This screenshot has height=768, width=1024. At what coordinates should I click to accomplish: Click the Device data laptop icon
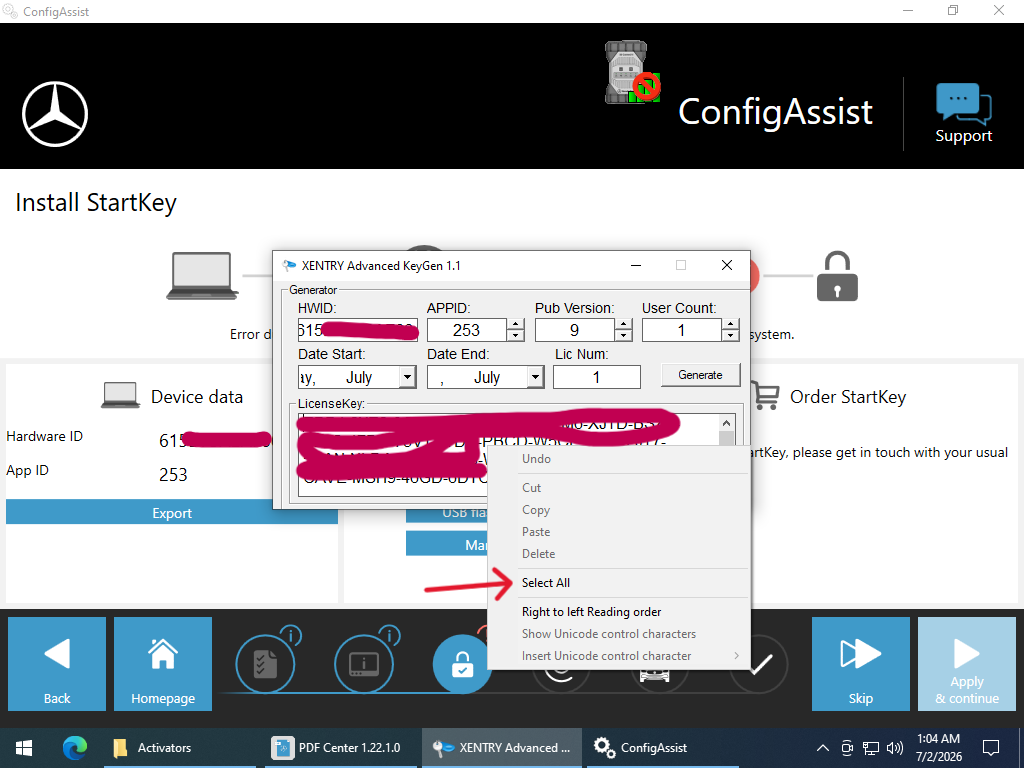[120, 396]
